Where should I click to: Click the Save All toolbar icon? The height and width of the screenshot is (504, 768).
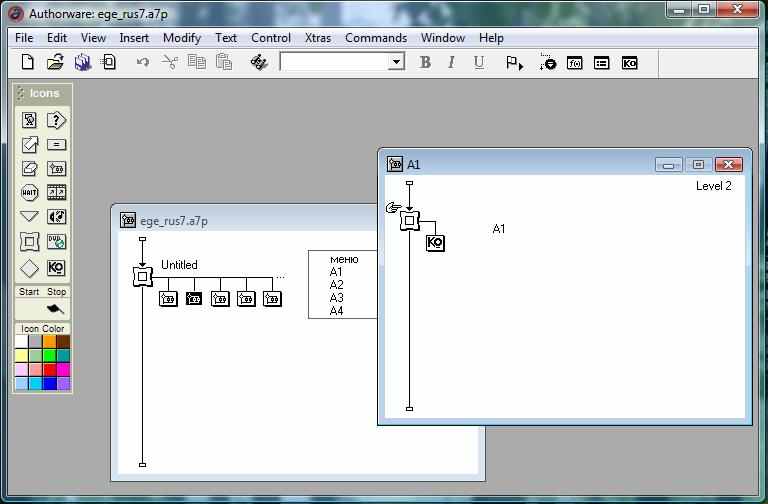[83, 62]
